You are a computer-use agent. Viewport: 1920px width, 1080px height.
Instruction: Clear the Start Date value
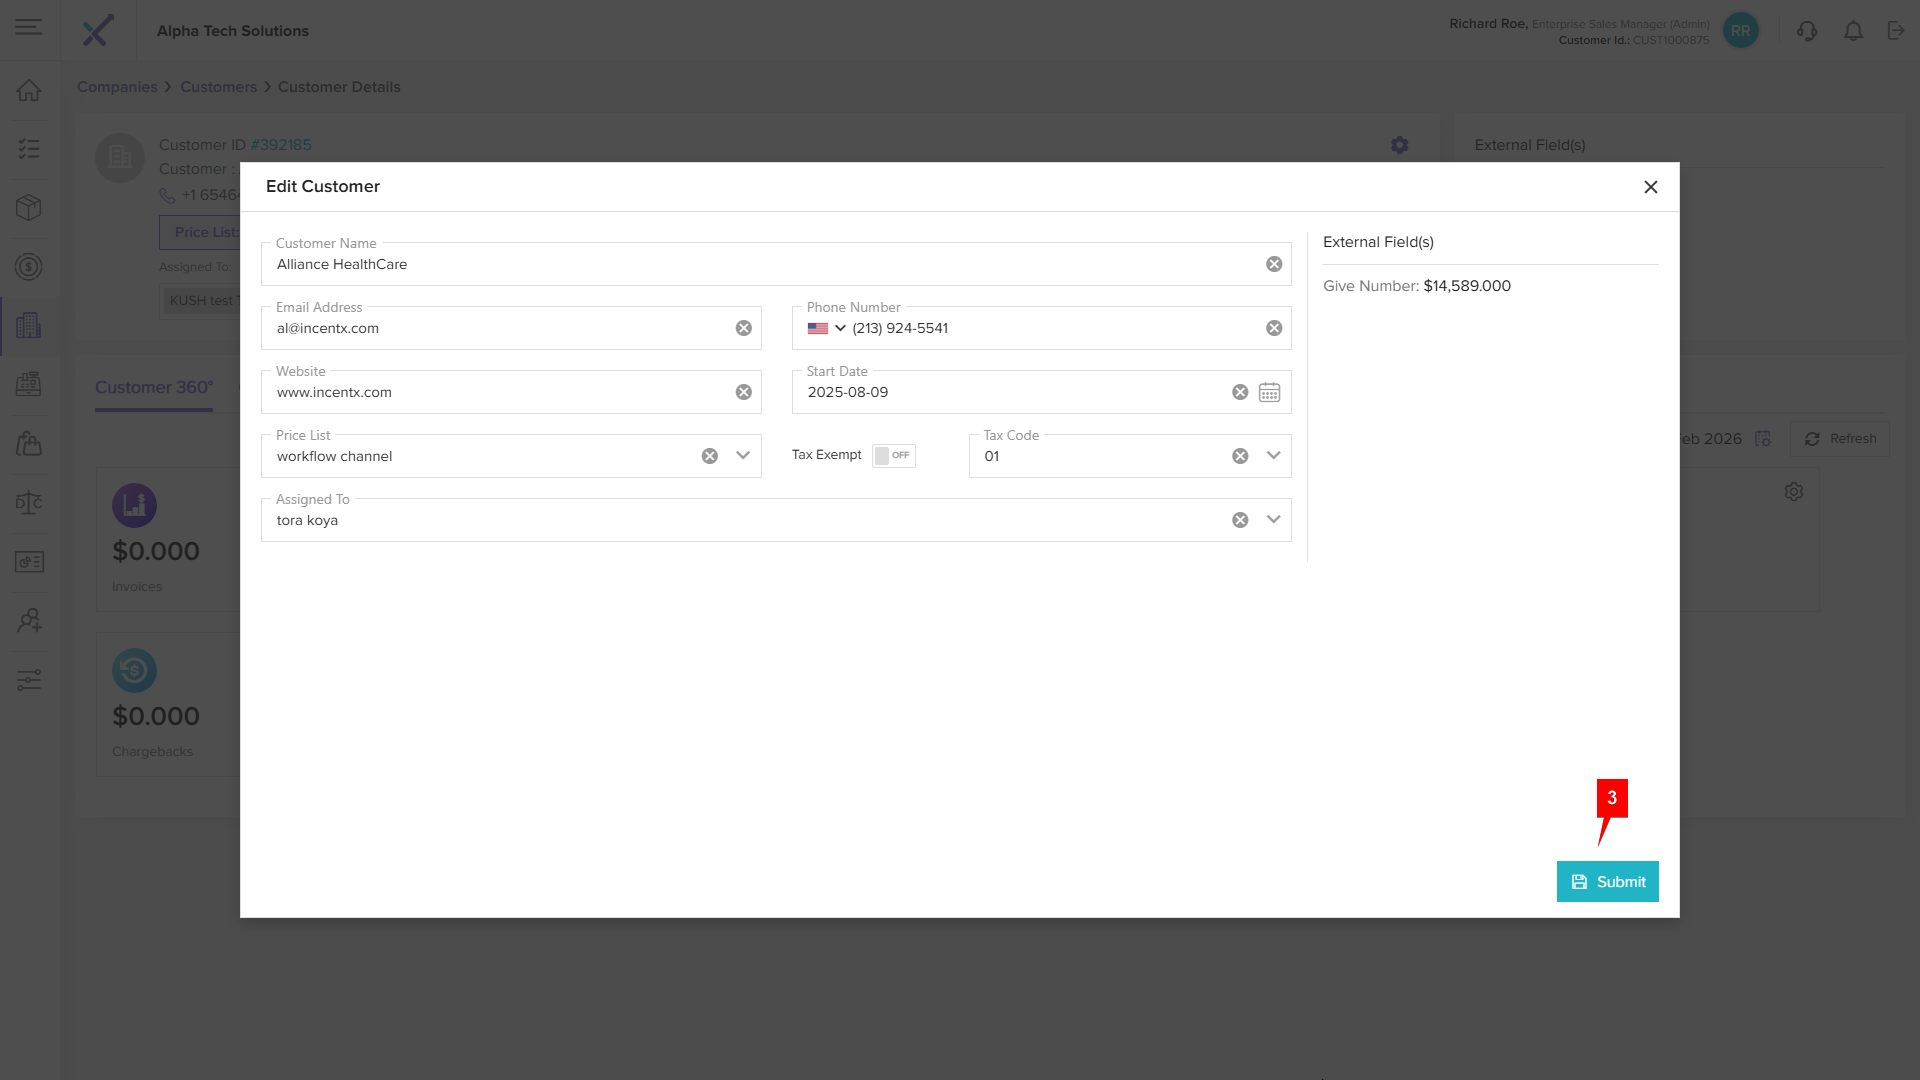tap(1240, 392)
